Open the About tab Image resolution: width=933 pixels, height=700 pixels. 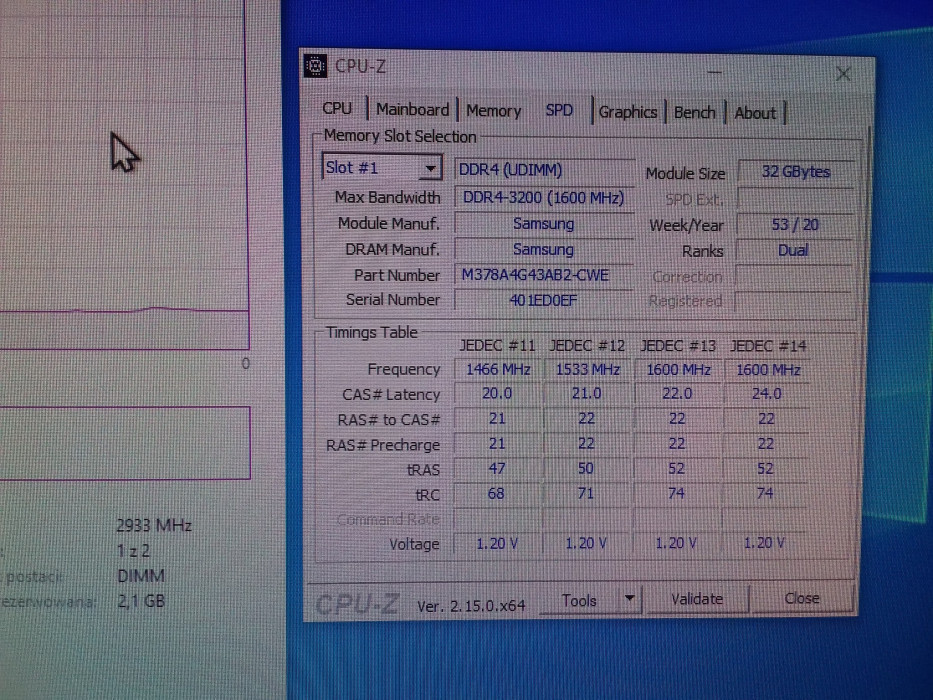(x=755, y=113)
